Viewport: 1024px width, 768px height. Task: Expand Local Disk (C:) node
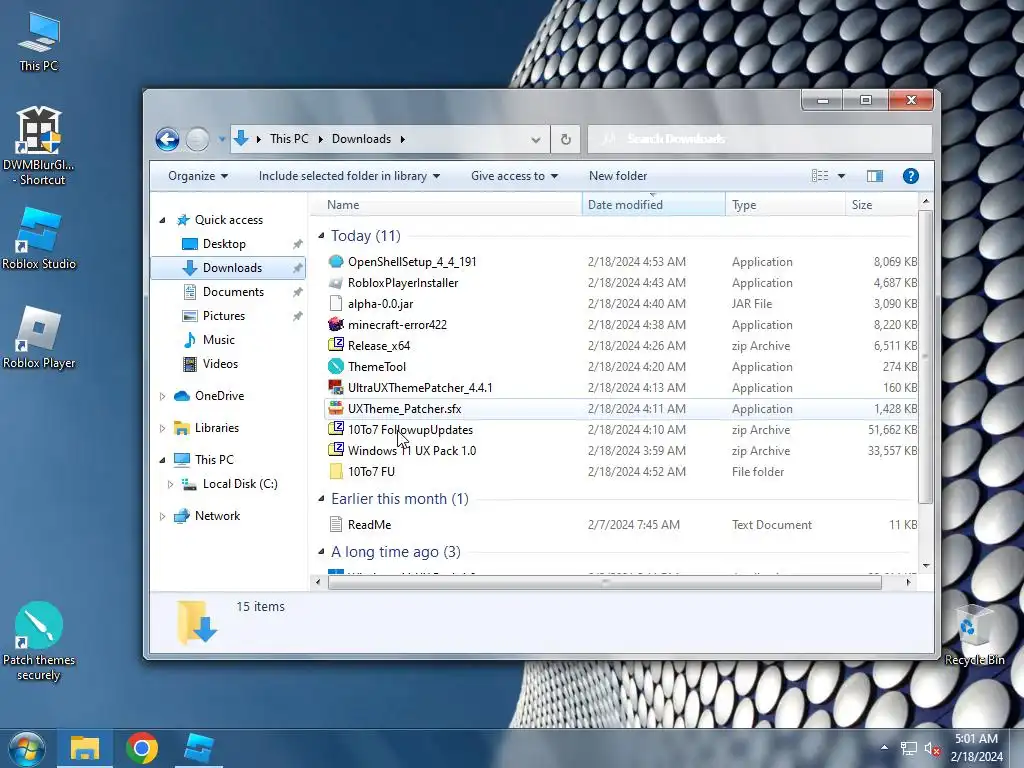click(170, 484)
